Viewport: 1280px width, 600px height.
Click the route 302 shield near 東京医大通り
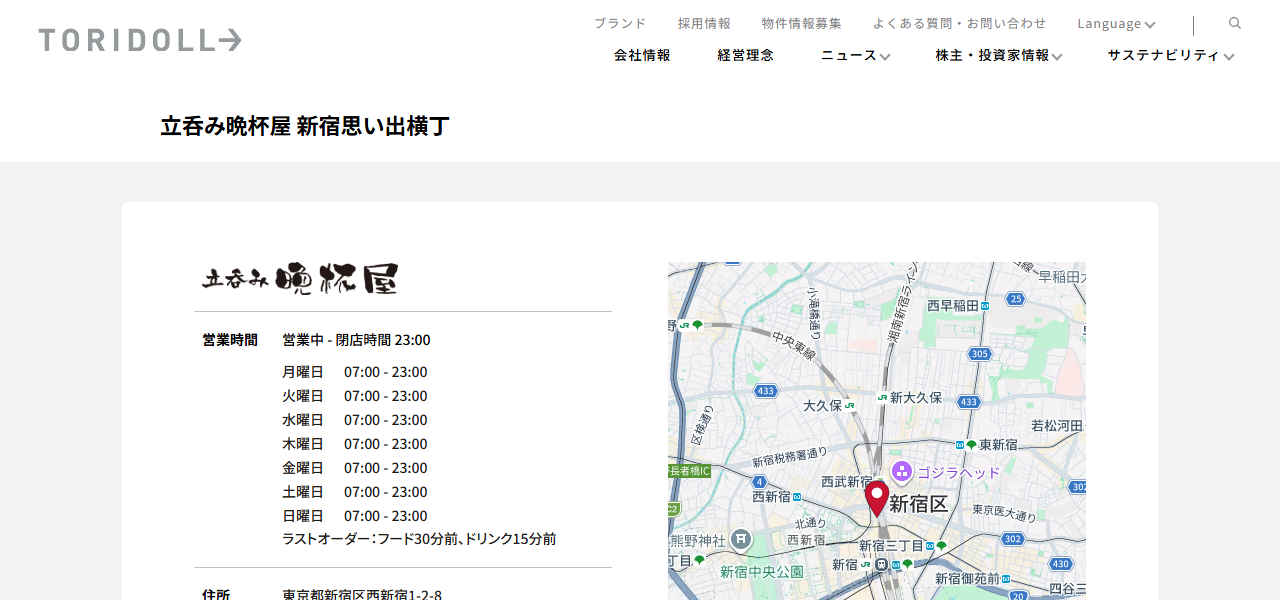1012,539
